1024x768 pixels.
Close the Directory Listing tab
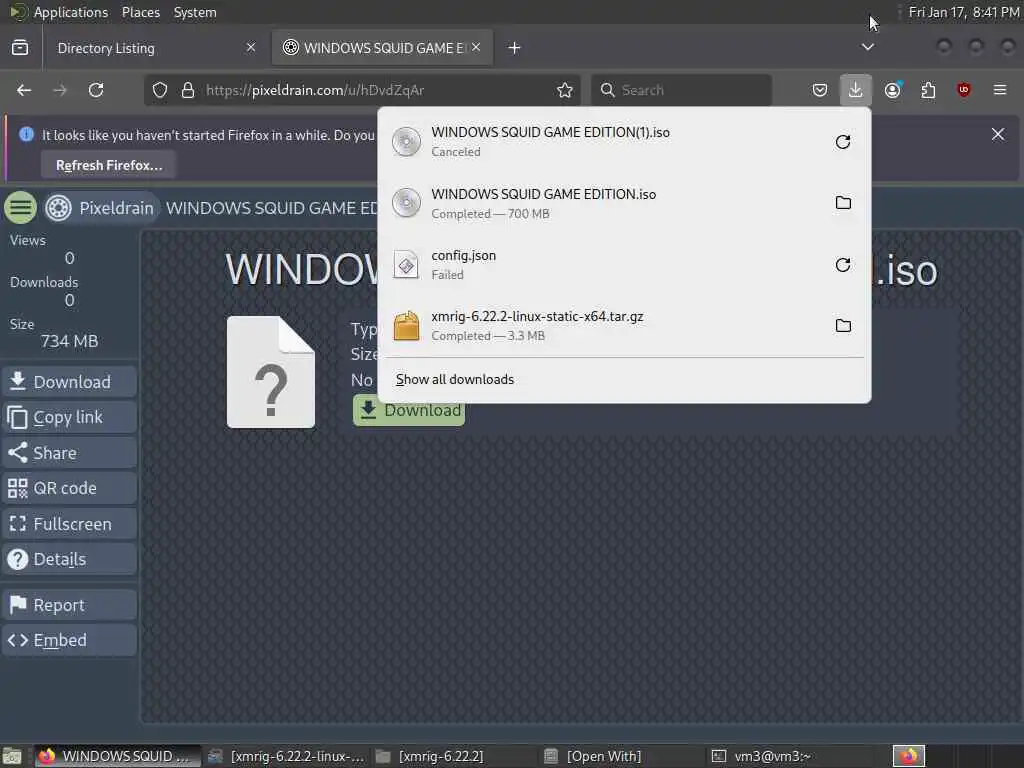[x=251, y=47]
